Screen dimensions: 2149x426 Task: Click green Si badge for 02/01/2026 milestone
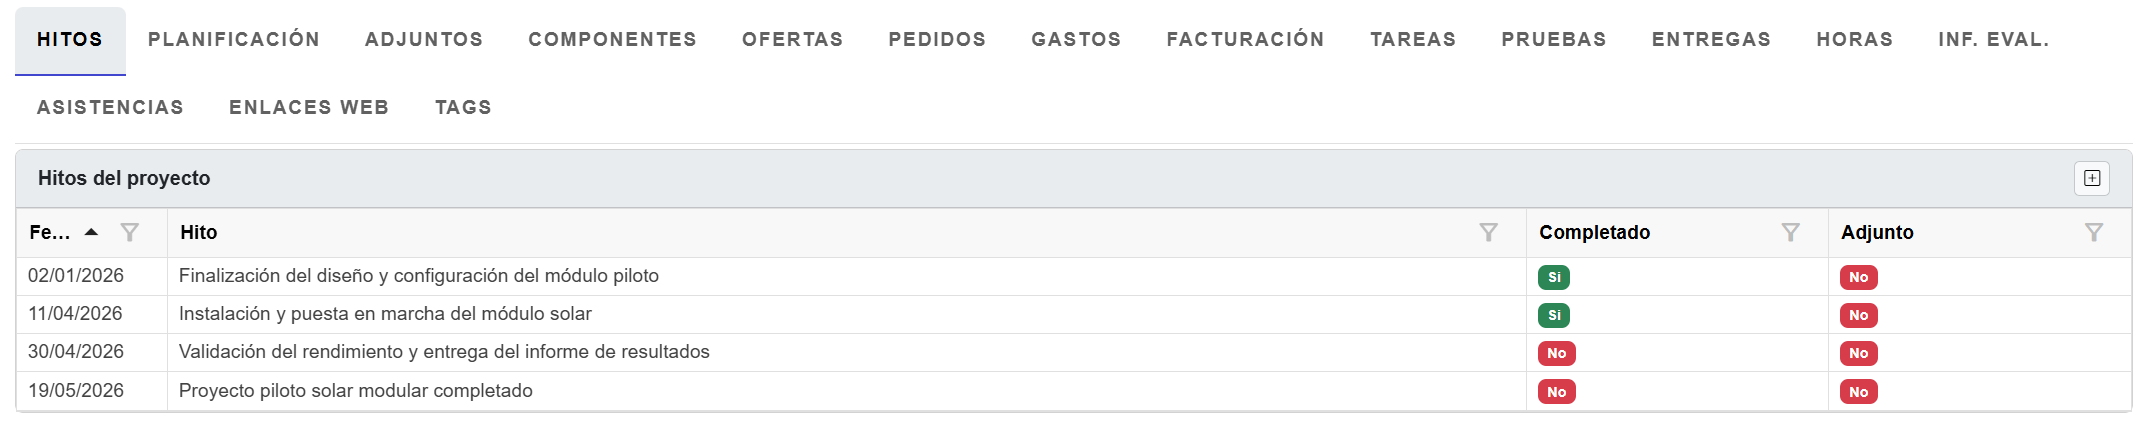[1553, 277]
